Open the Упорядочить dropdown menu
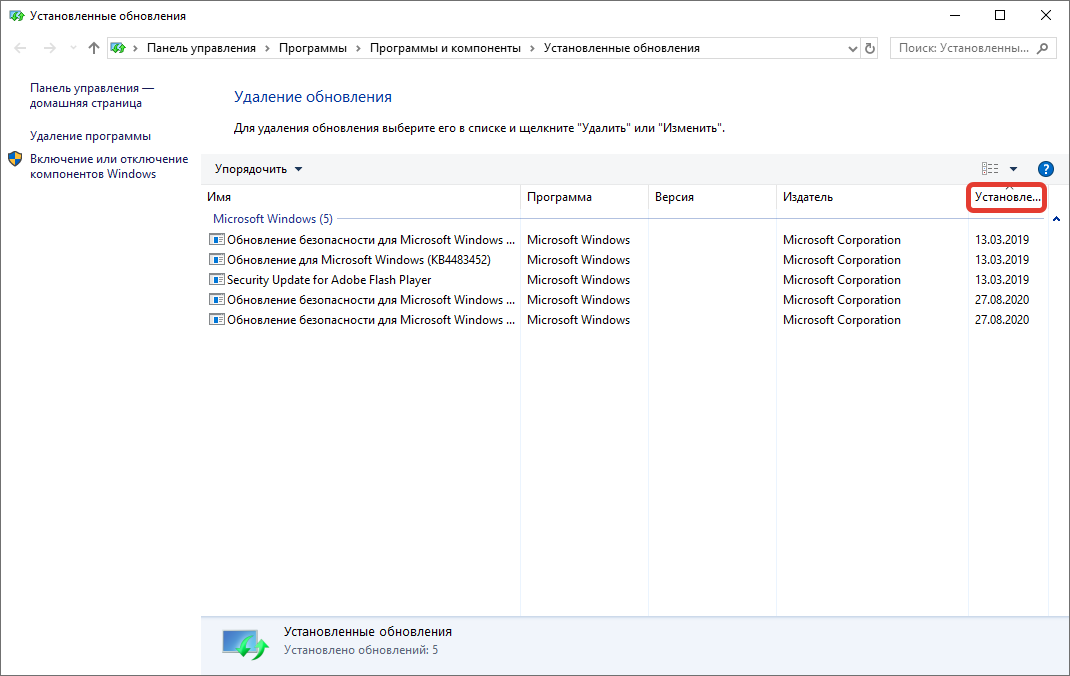 tap(258, 169)
